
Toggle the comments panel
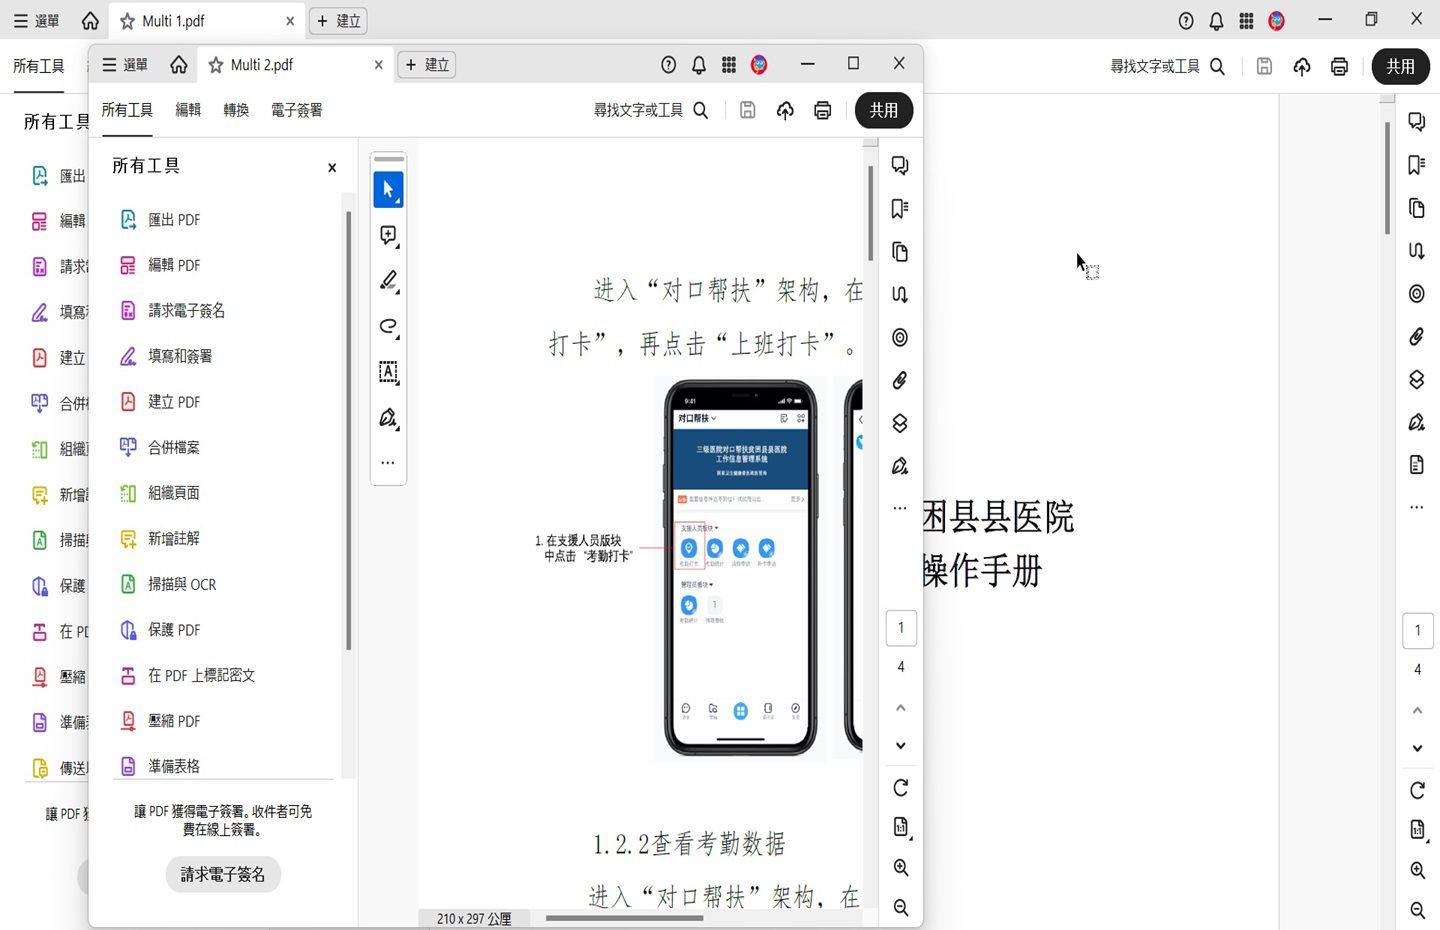899,165
